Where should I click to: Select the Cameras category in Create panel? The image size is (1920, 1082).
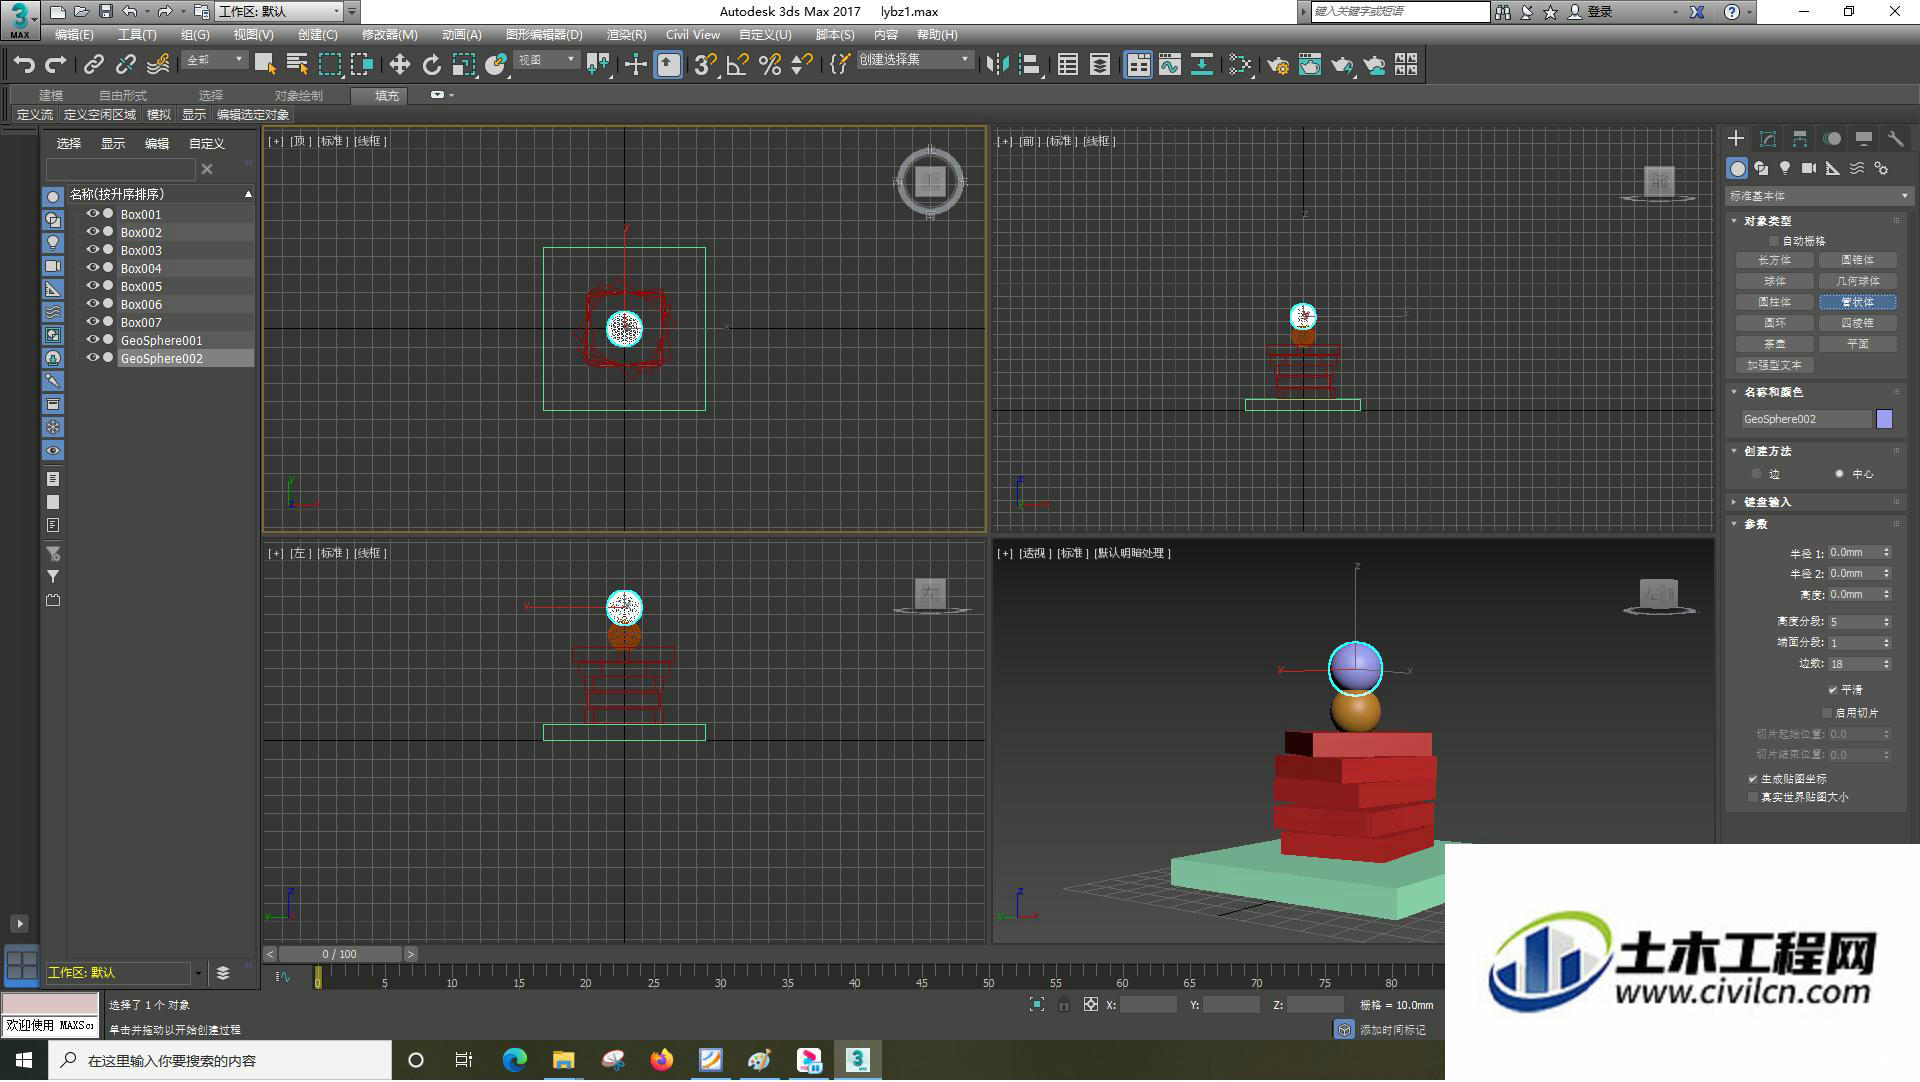click(x=1809, y=169)
